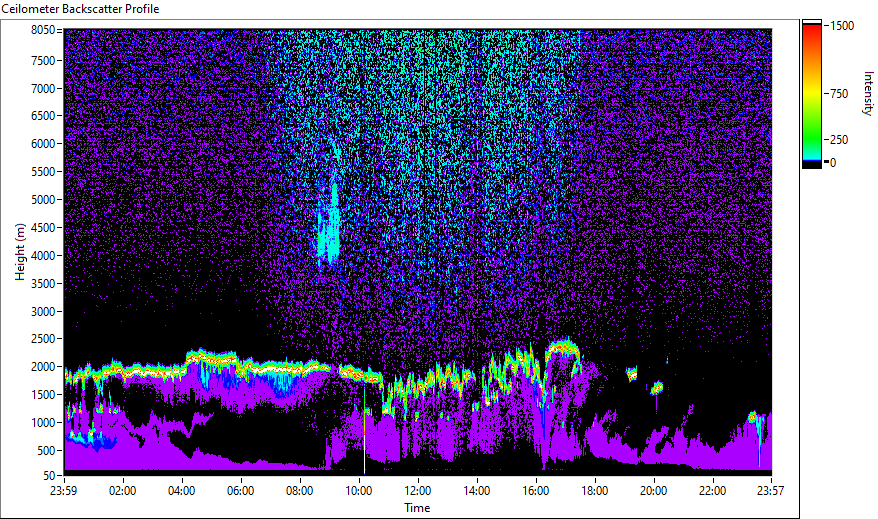Click the 3000 height axis value
Screen dimensions: 878x519
[43, 312]
